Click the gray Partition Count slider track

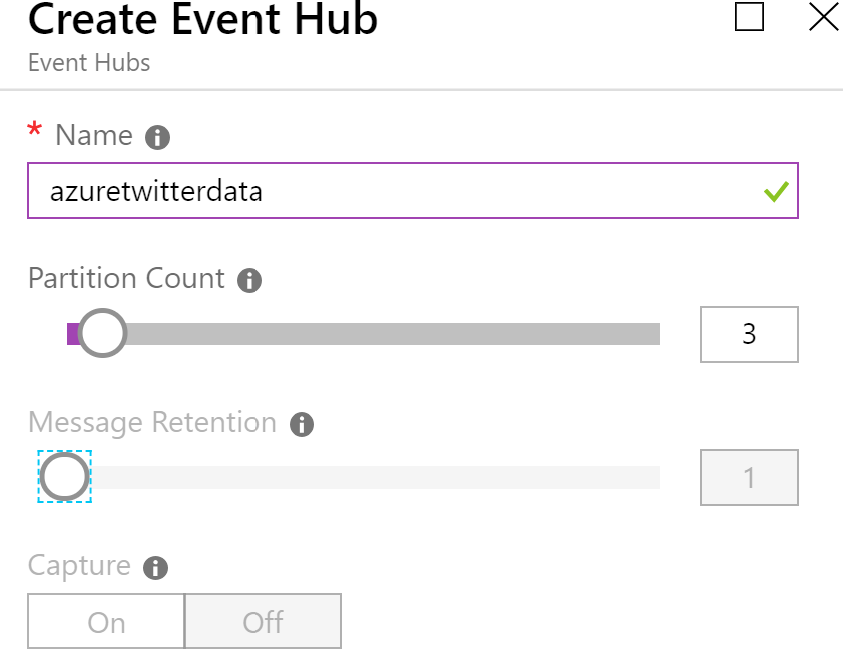click(400, 334)
